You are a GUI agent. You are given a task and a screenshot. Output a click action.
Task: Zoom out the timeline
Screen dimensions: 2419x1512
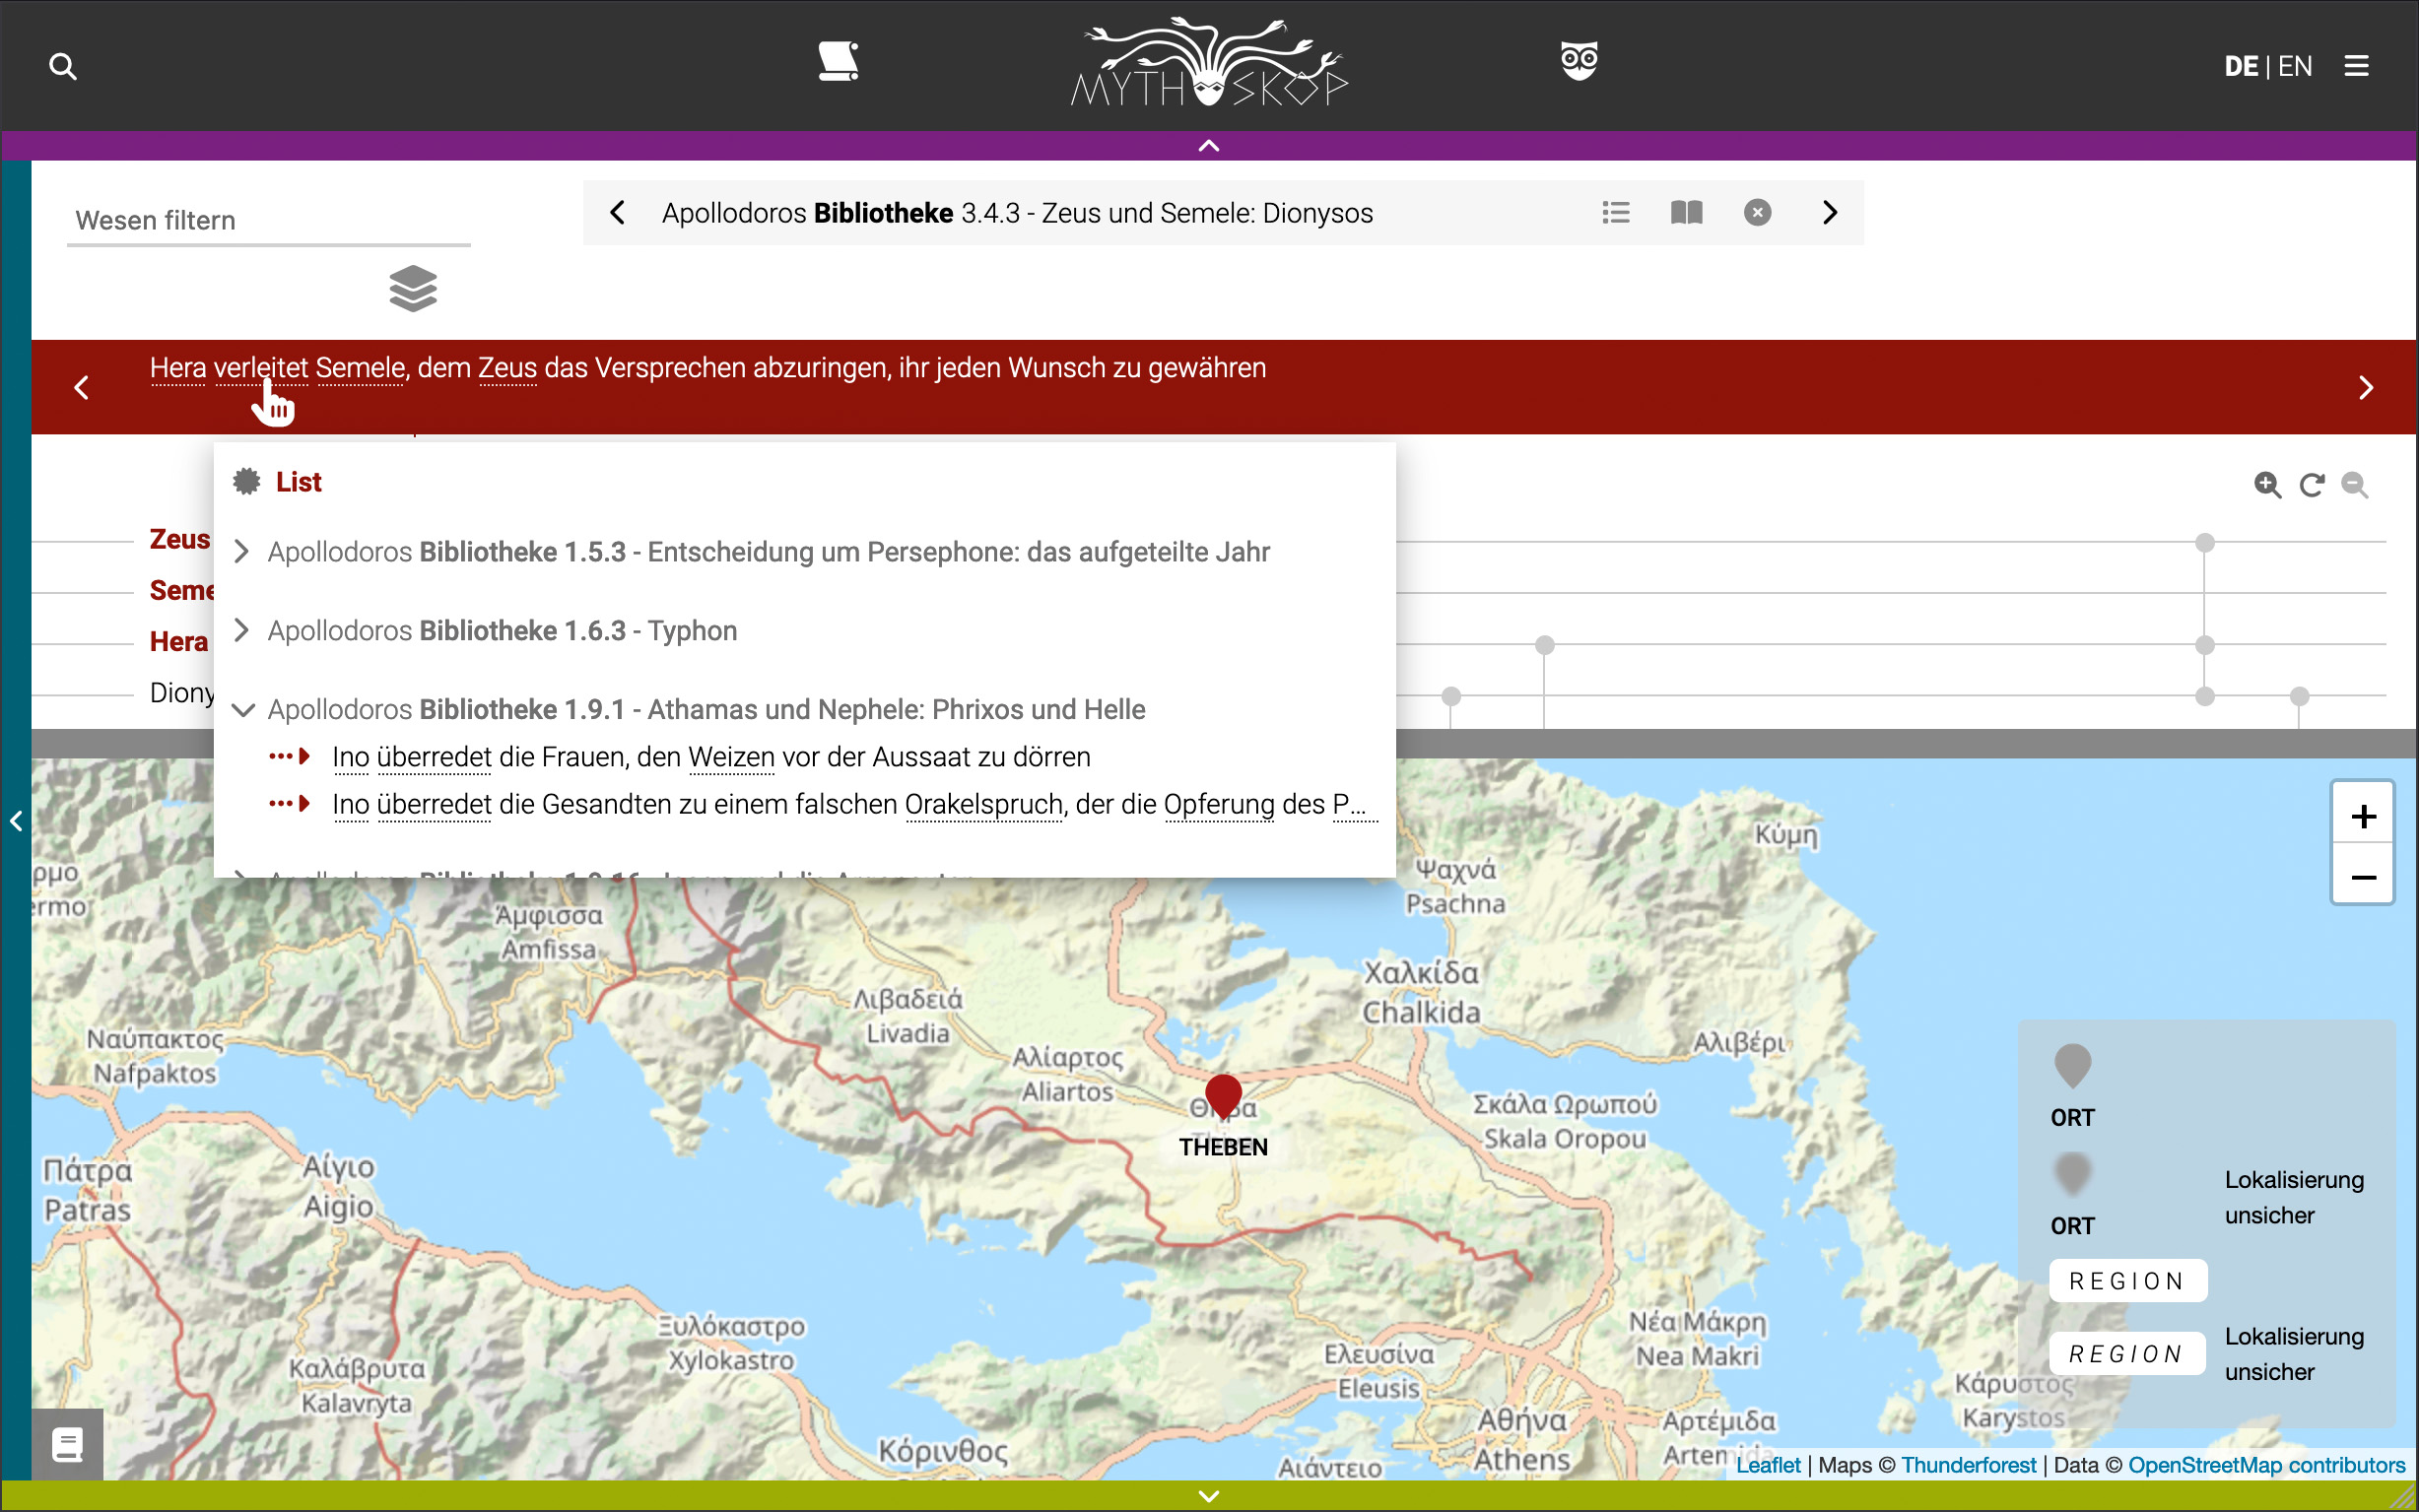coord(2355,485)
